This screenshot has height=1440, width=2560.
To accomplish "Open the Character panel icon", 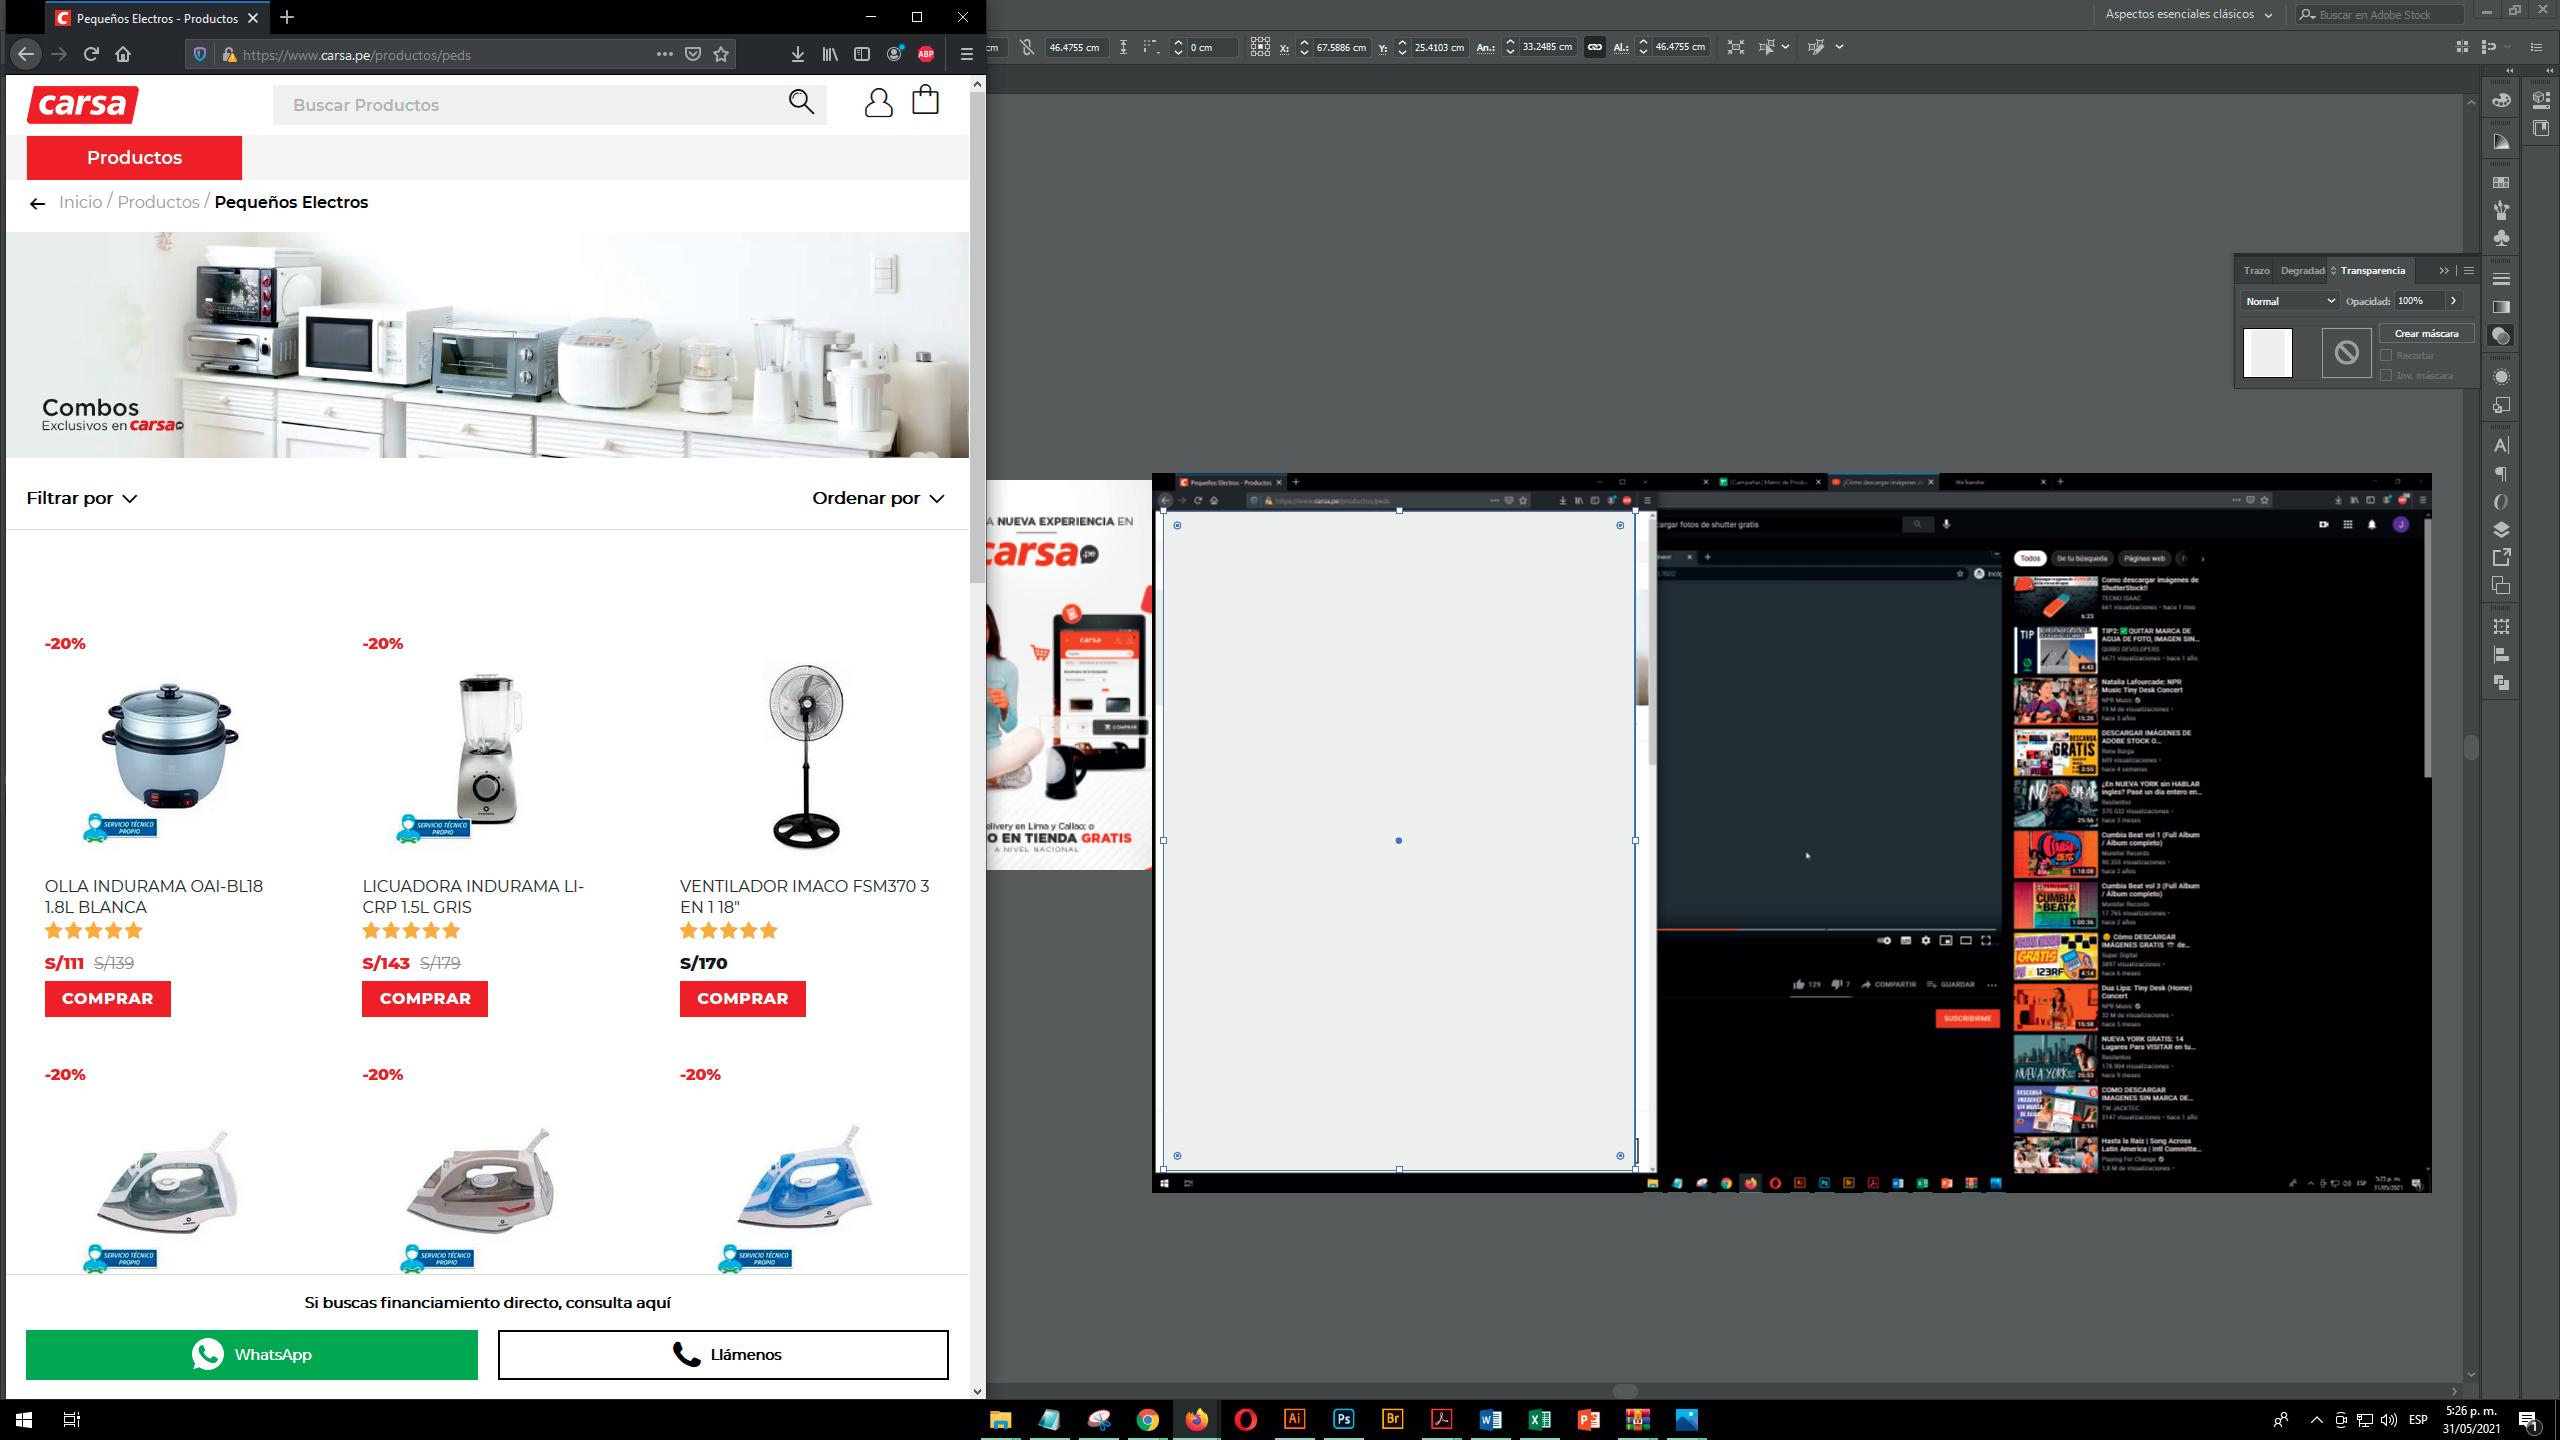I will click(x=2501, y=446).
